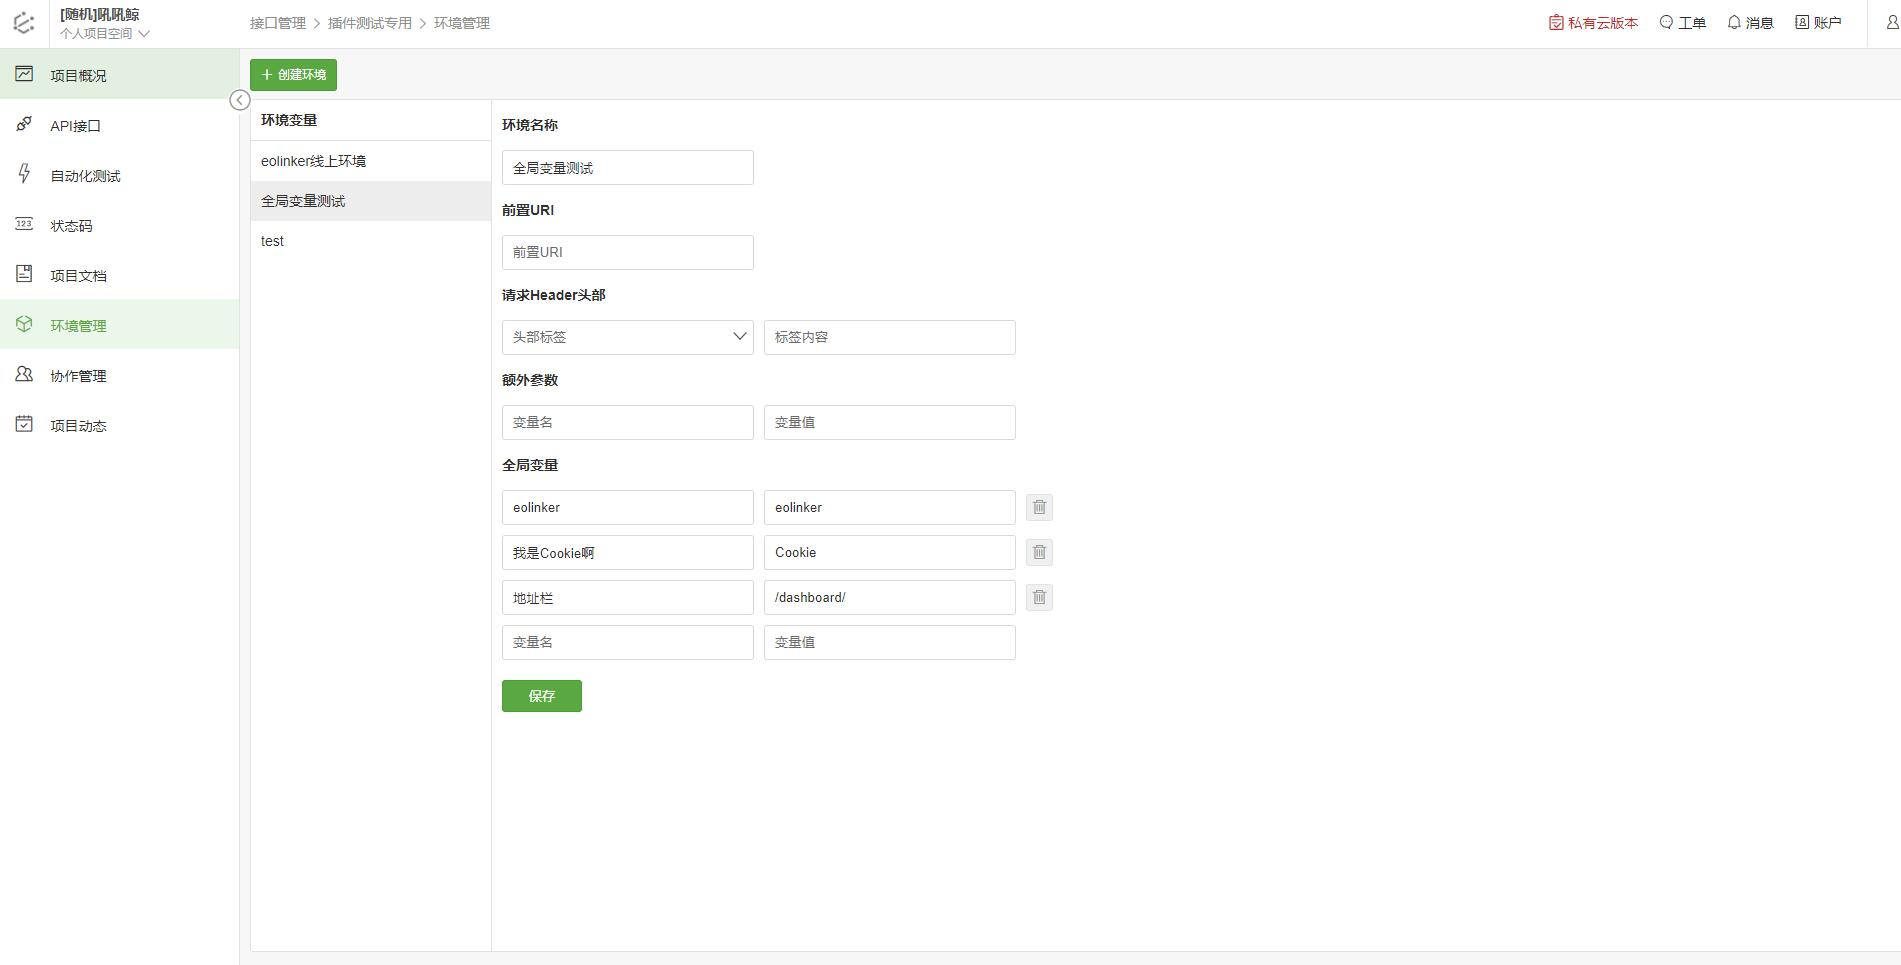Click the 保存 button
Image resolution: width=1901 pixels, height=965 pixels.
[542, 696]
